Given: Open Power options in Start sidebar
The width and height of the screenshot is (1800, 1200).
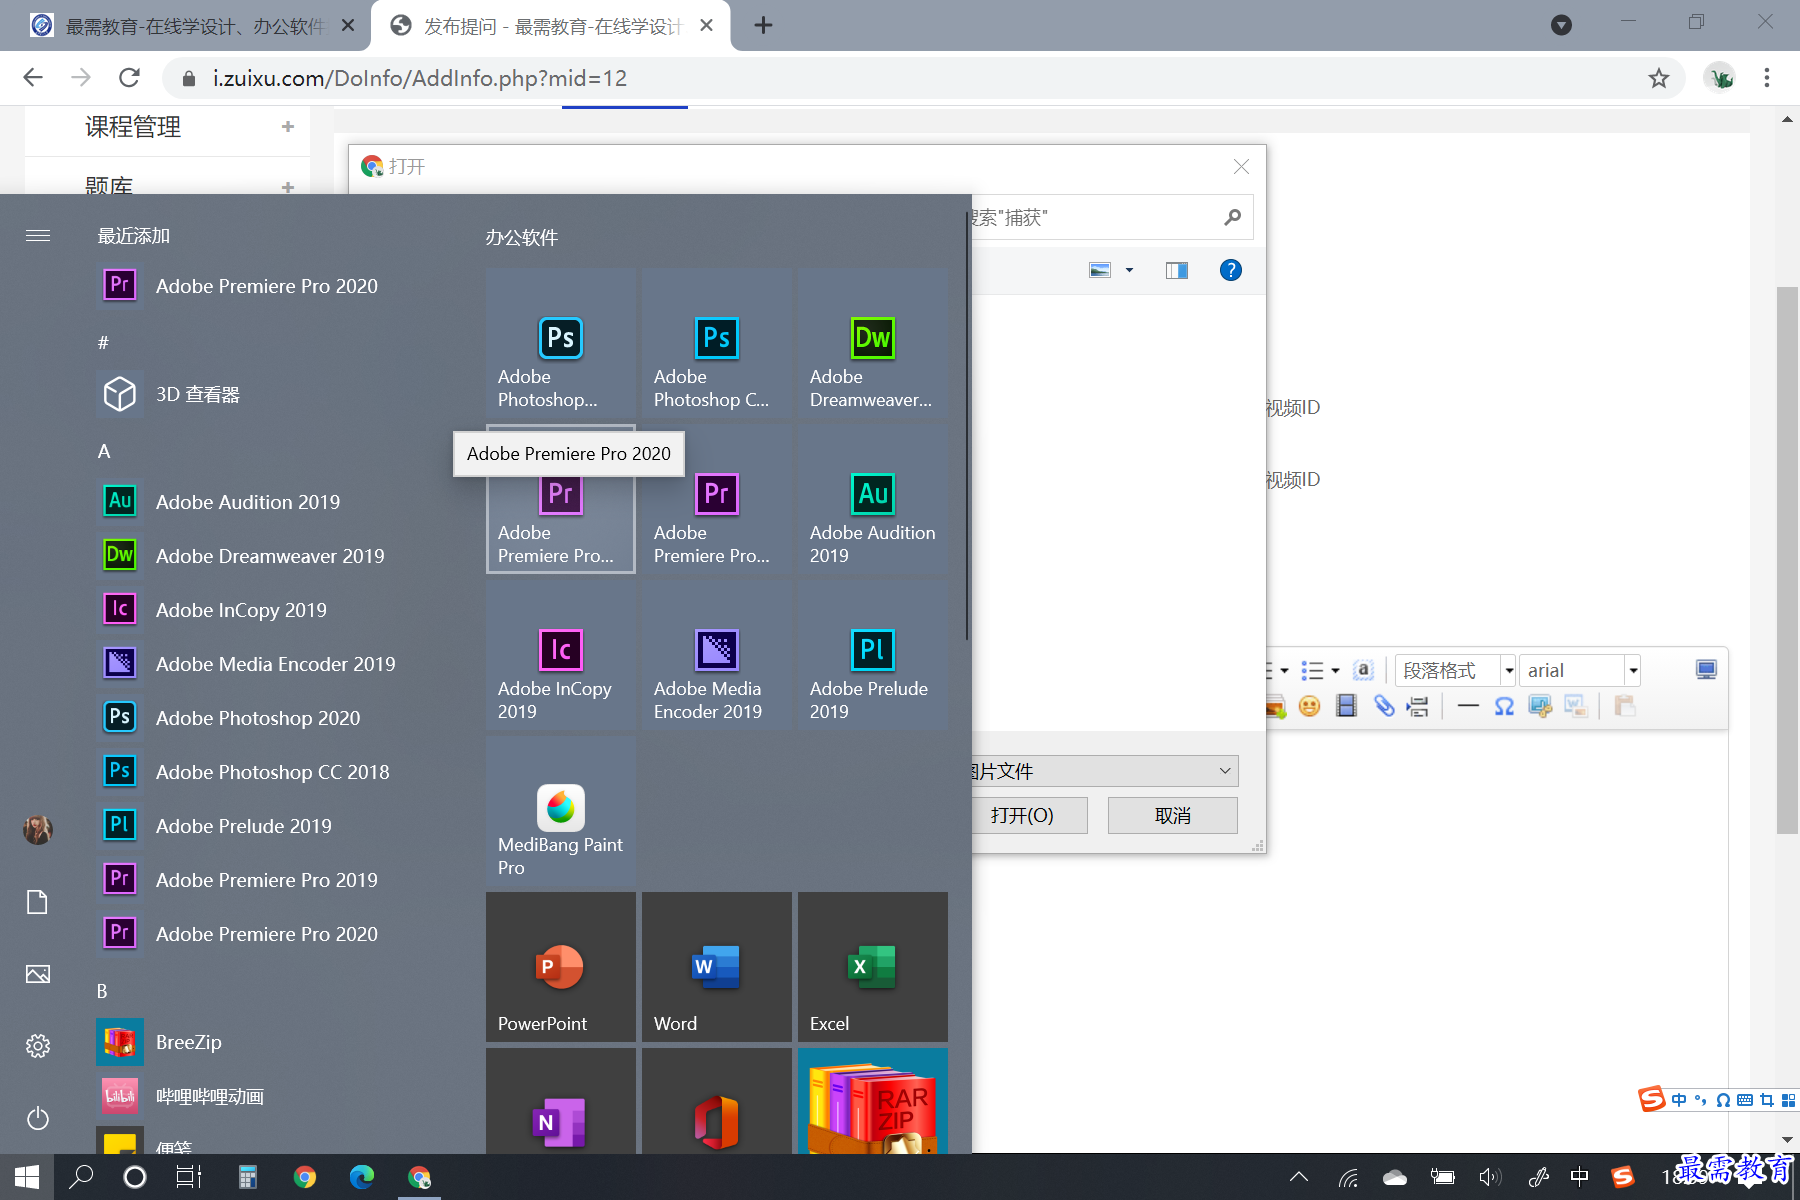Looking at the screenshot, I should 38,1118.
